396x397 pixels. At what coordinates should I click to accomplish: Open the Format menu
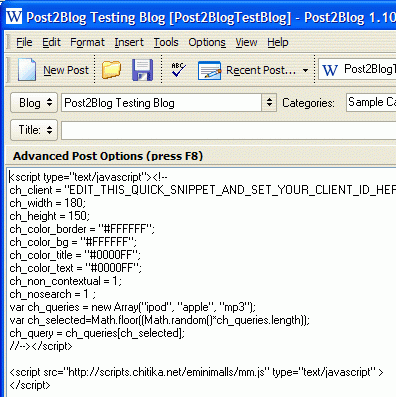pyautogui.click(x=87, y=42)
